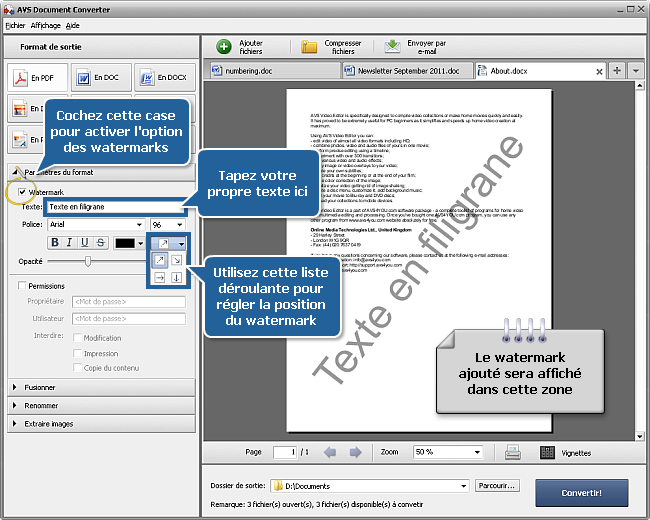Screen dimensions: 650x520
Task: Click the preview scrollbar up arrow
Action: (x=640, y=85)
